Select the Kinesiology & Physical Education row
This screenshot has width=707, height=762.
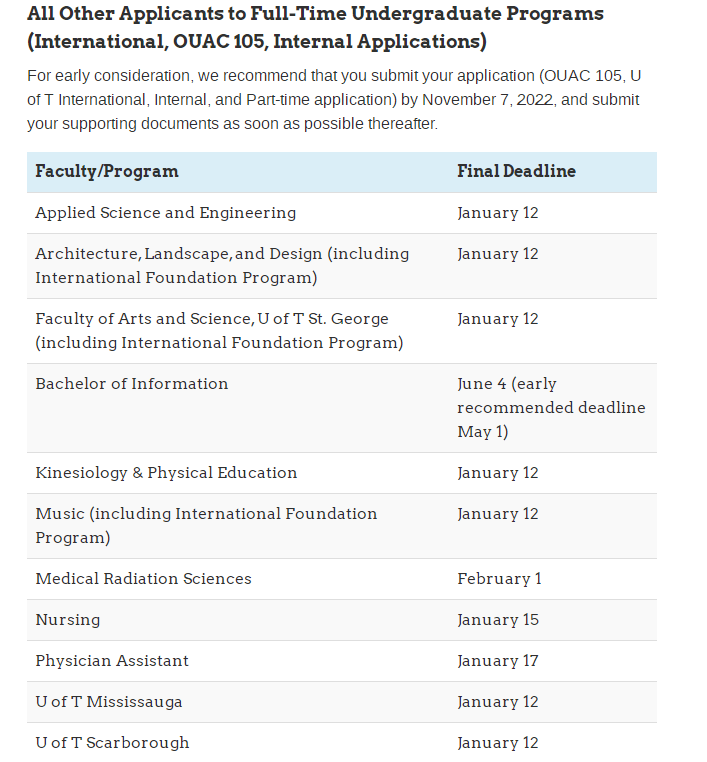coord(166,473)
